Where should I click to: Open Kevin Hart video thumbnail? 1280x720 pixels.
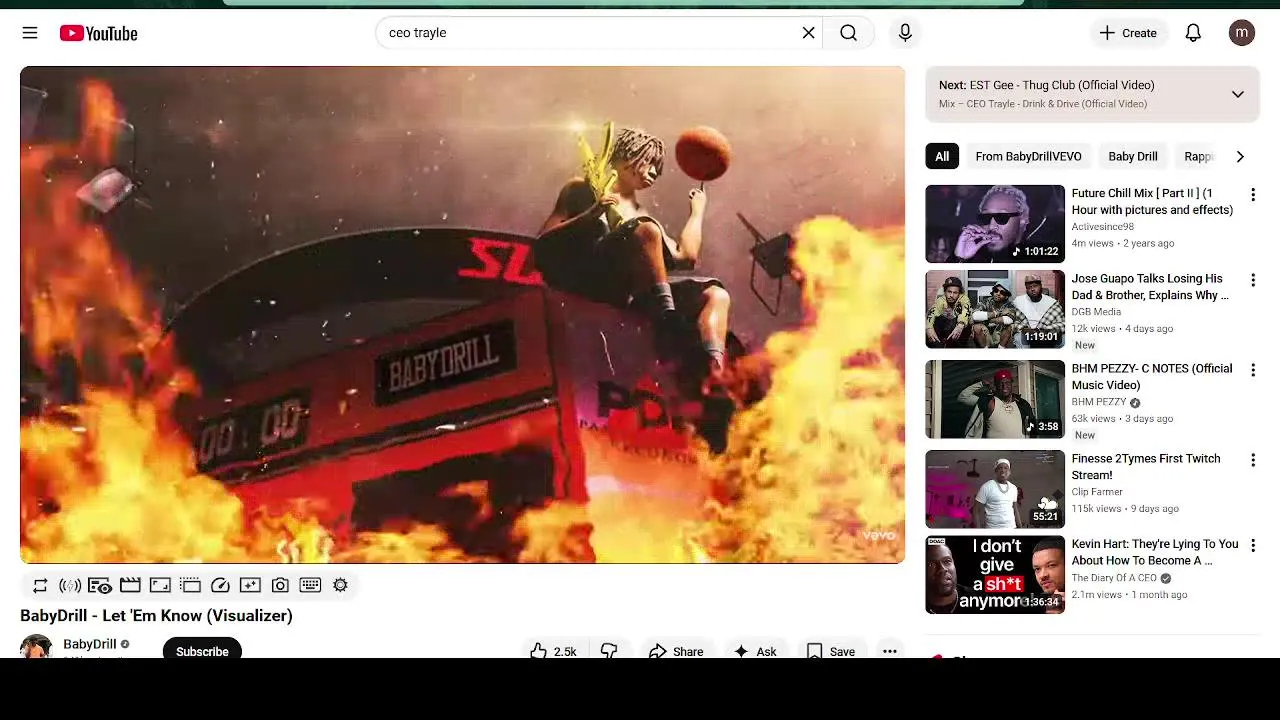[995, 574]
